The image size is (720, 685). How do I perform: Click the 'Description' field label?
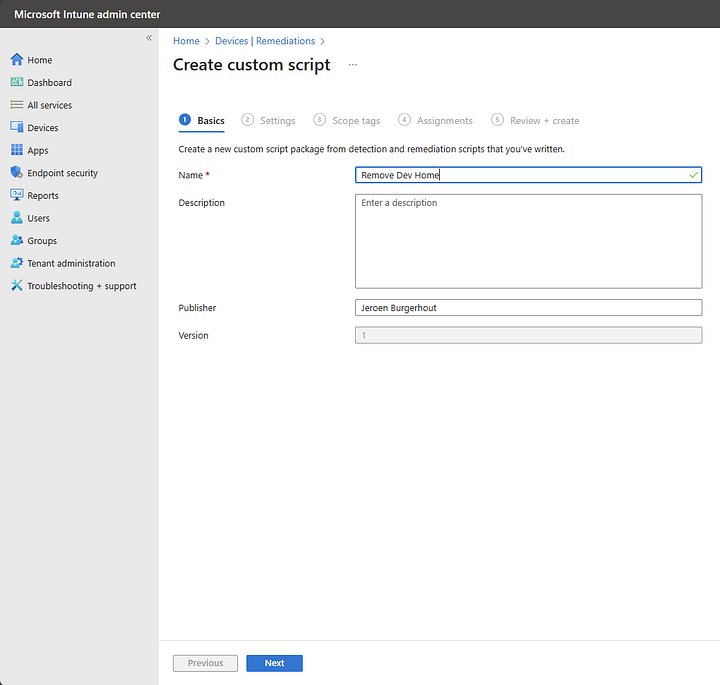click(x=202, y=202)
